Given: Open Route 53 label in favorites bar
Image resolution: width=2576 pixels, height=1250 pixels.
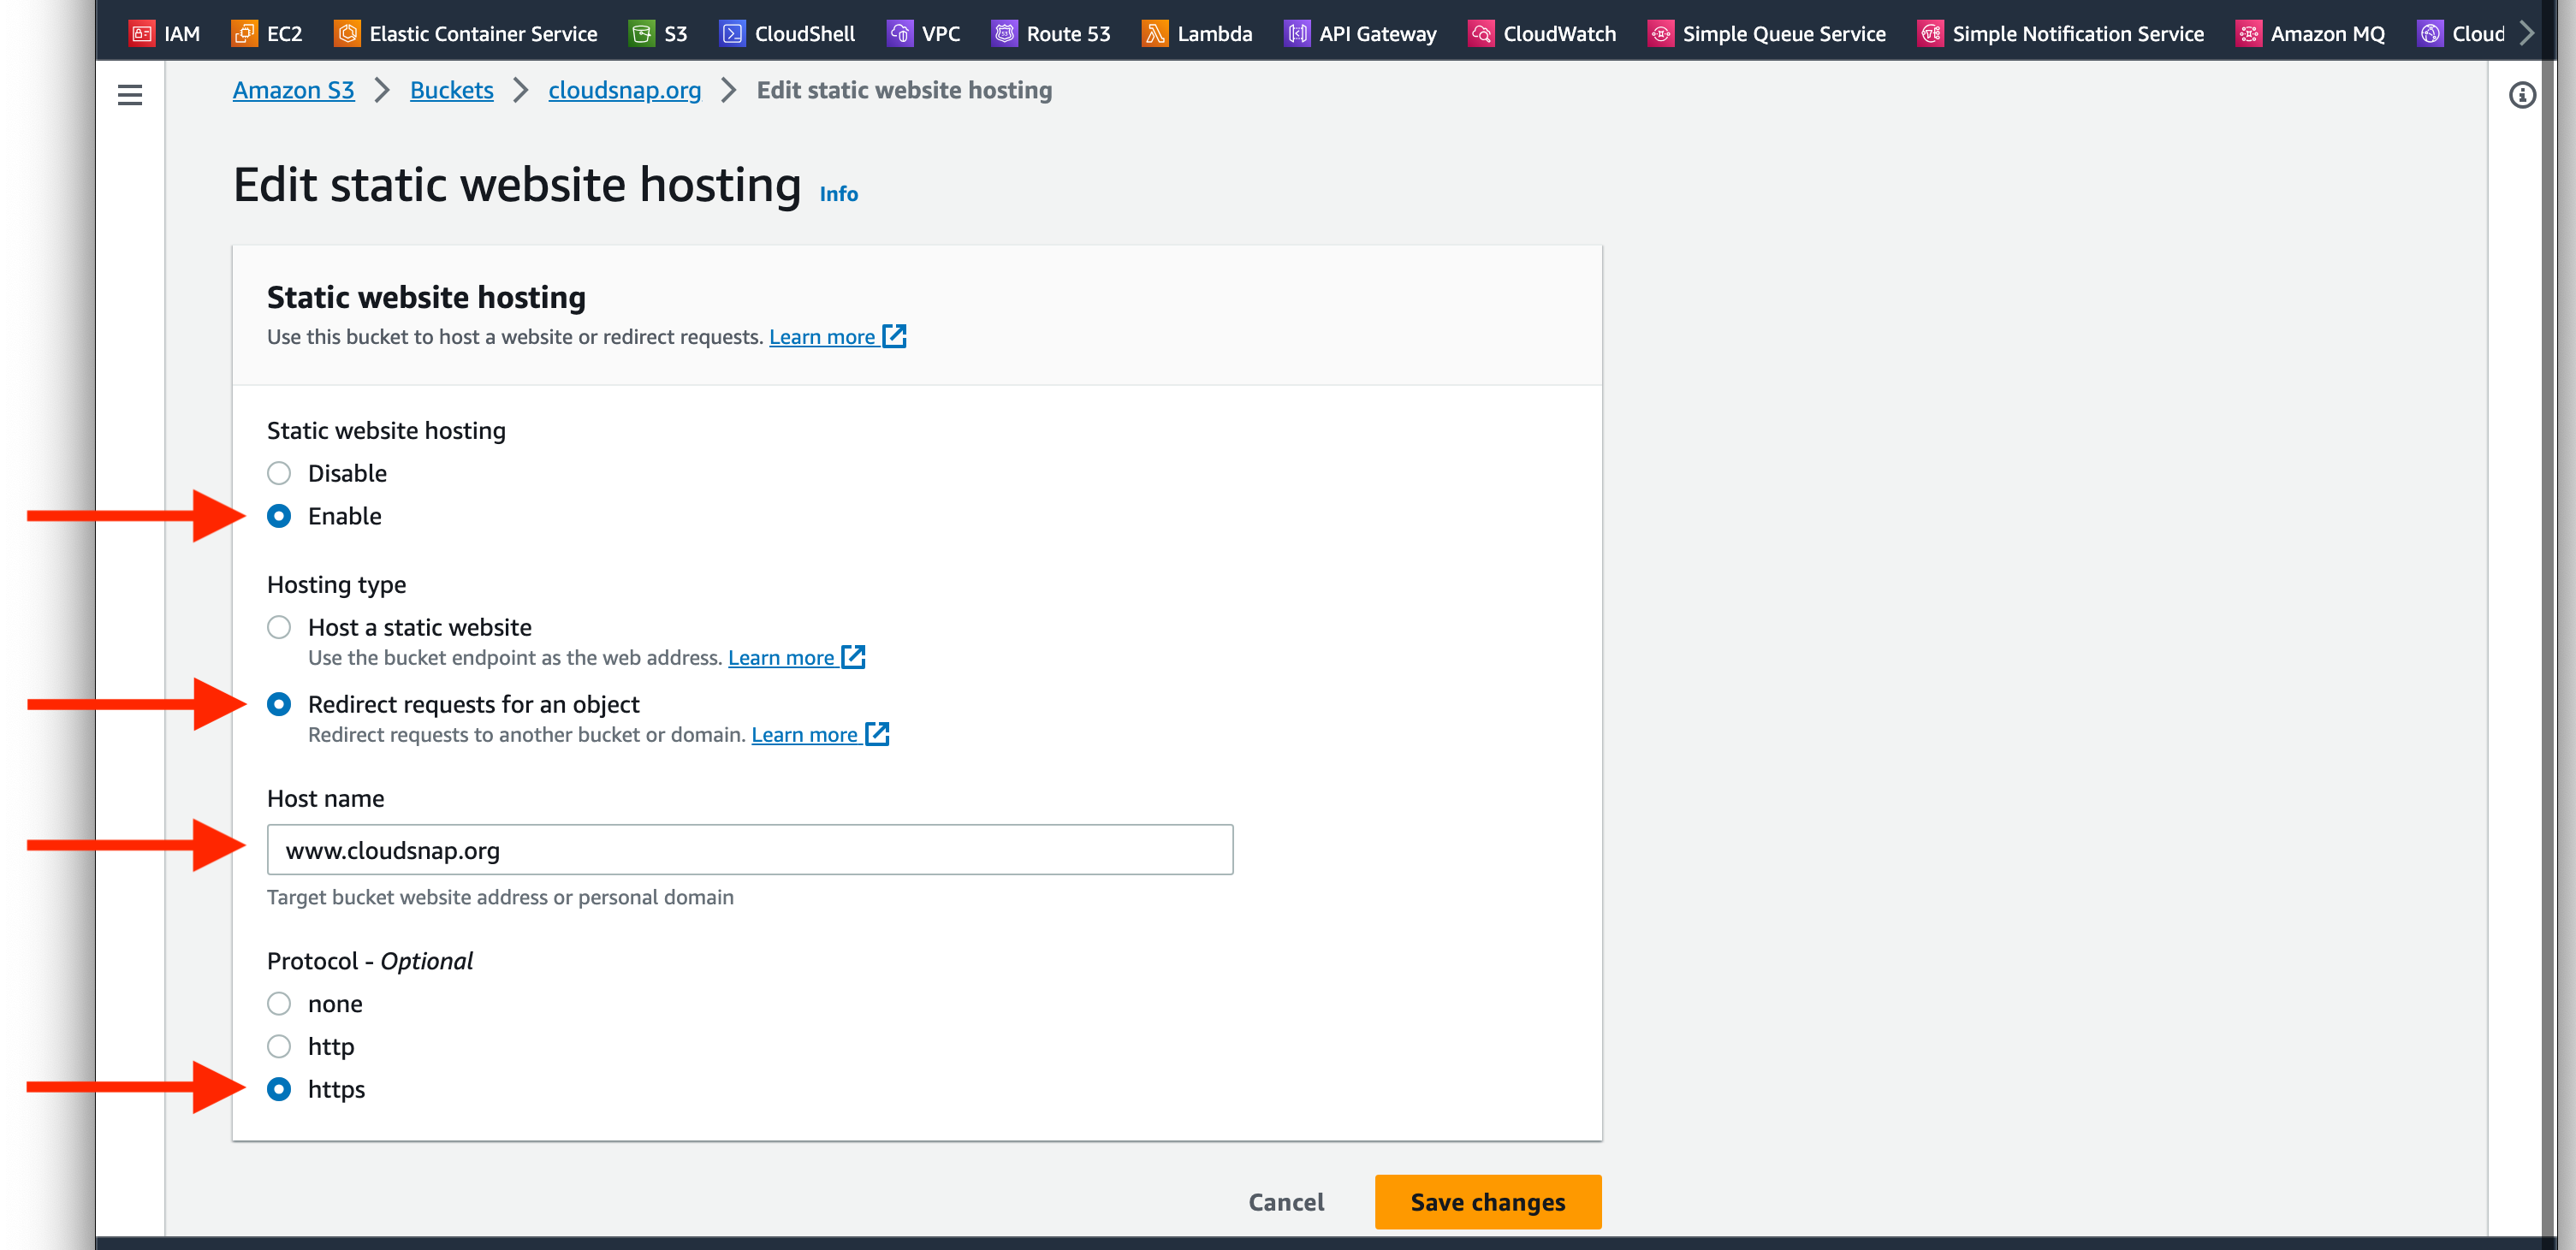Looking at the screenshot, I should [1068, 34].
